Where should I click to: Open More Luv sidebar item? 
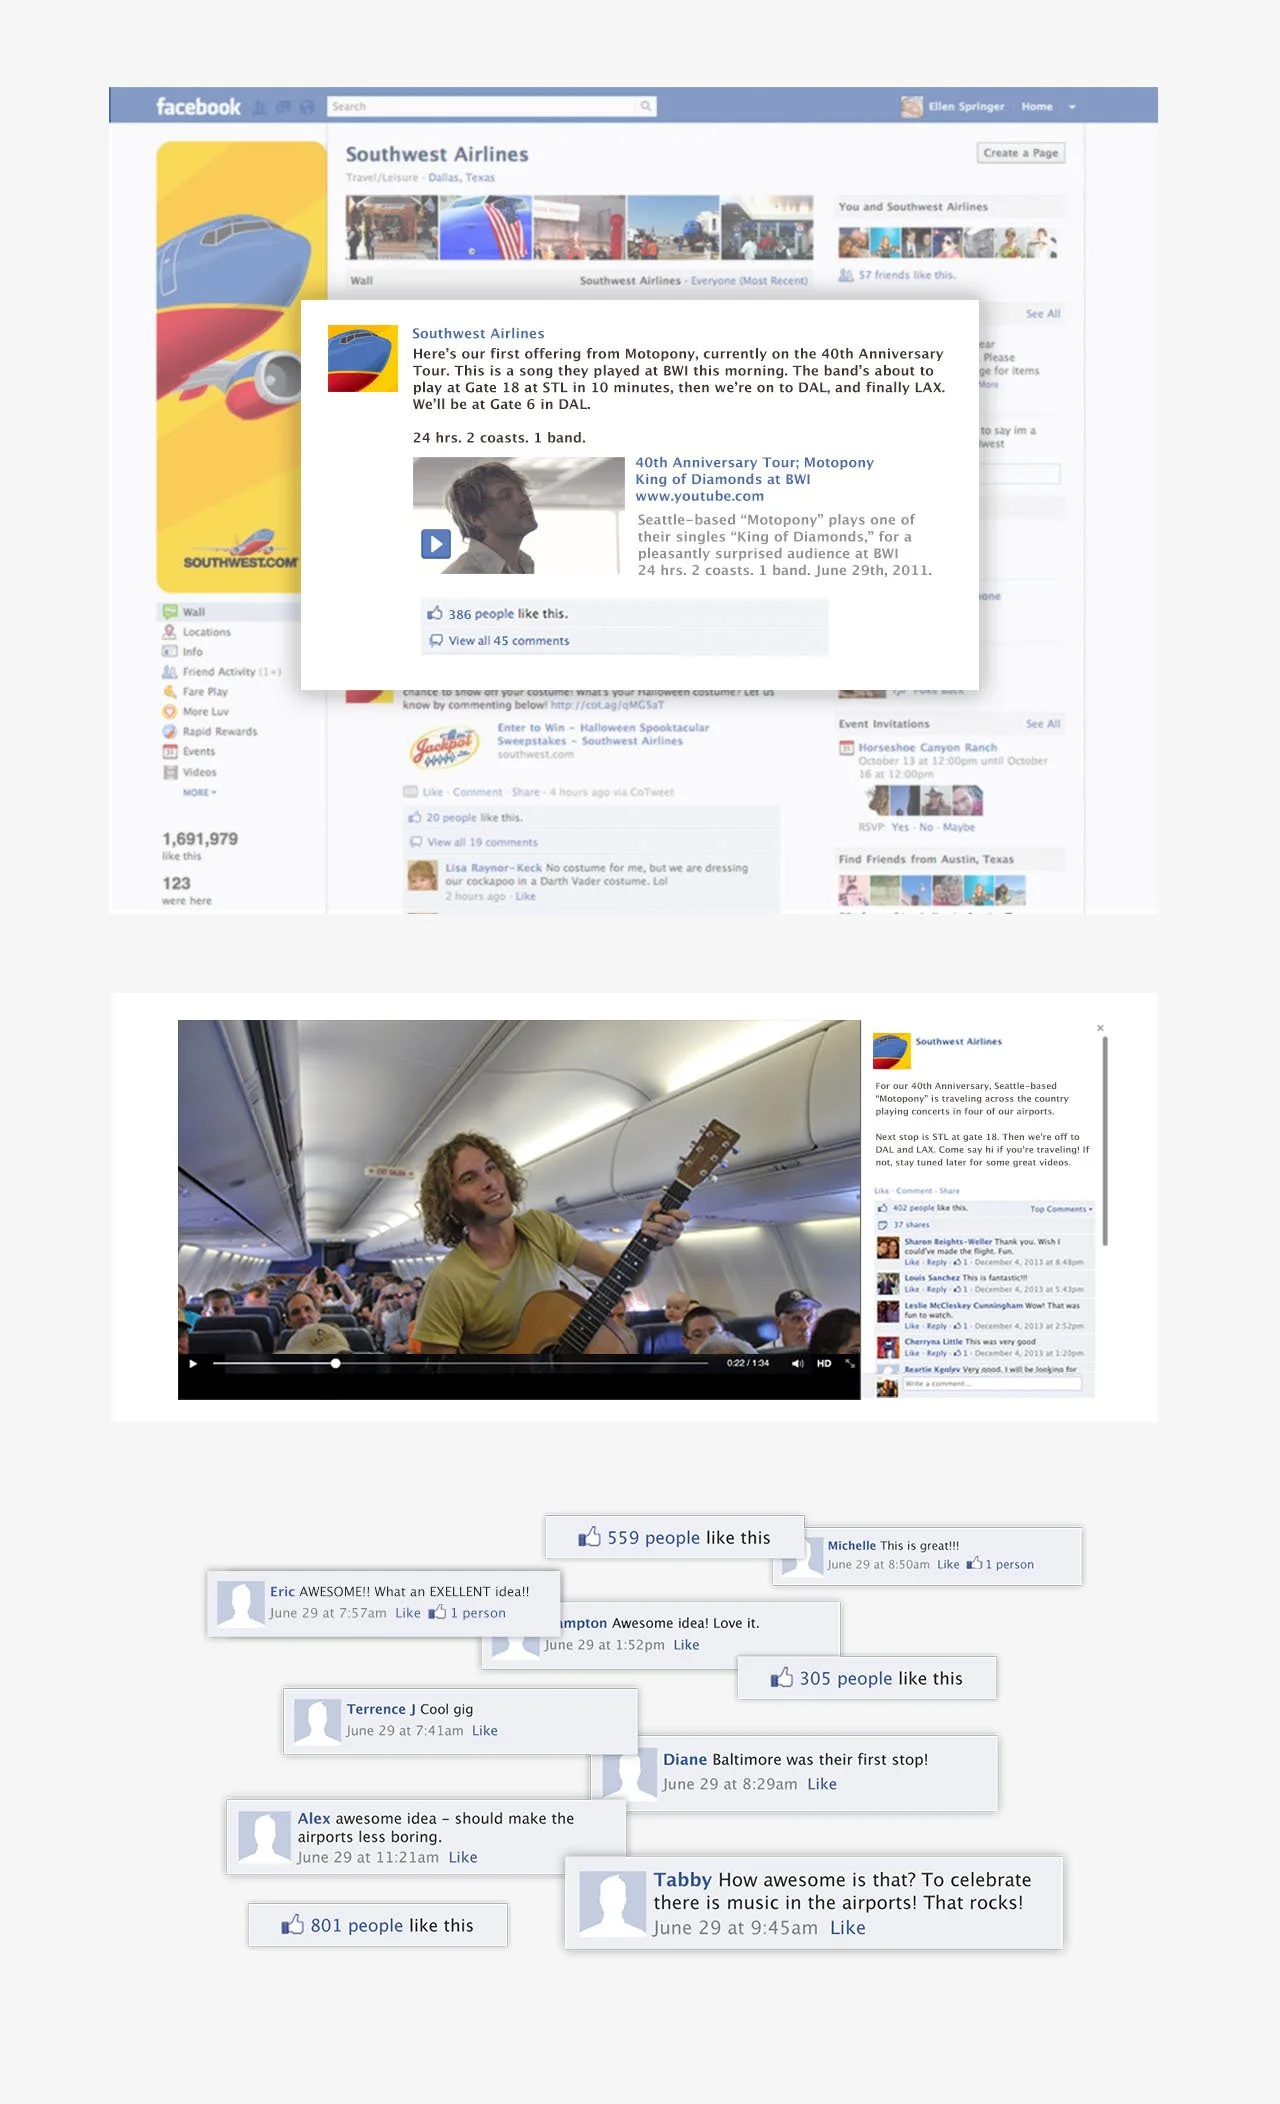pyautogui.click(x=206, y=712)
